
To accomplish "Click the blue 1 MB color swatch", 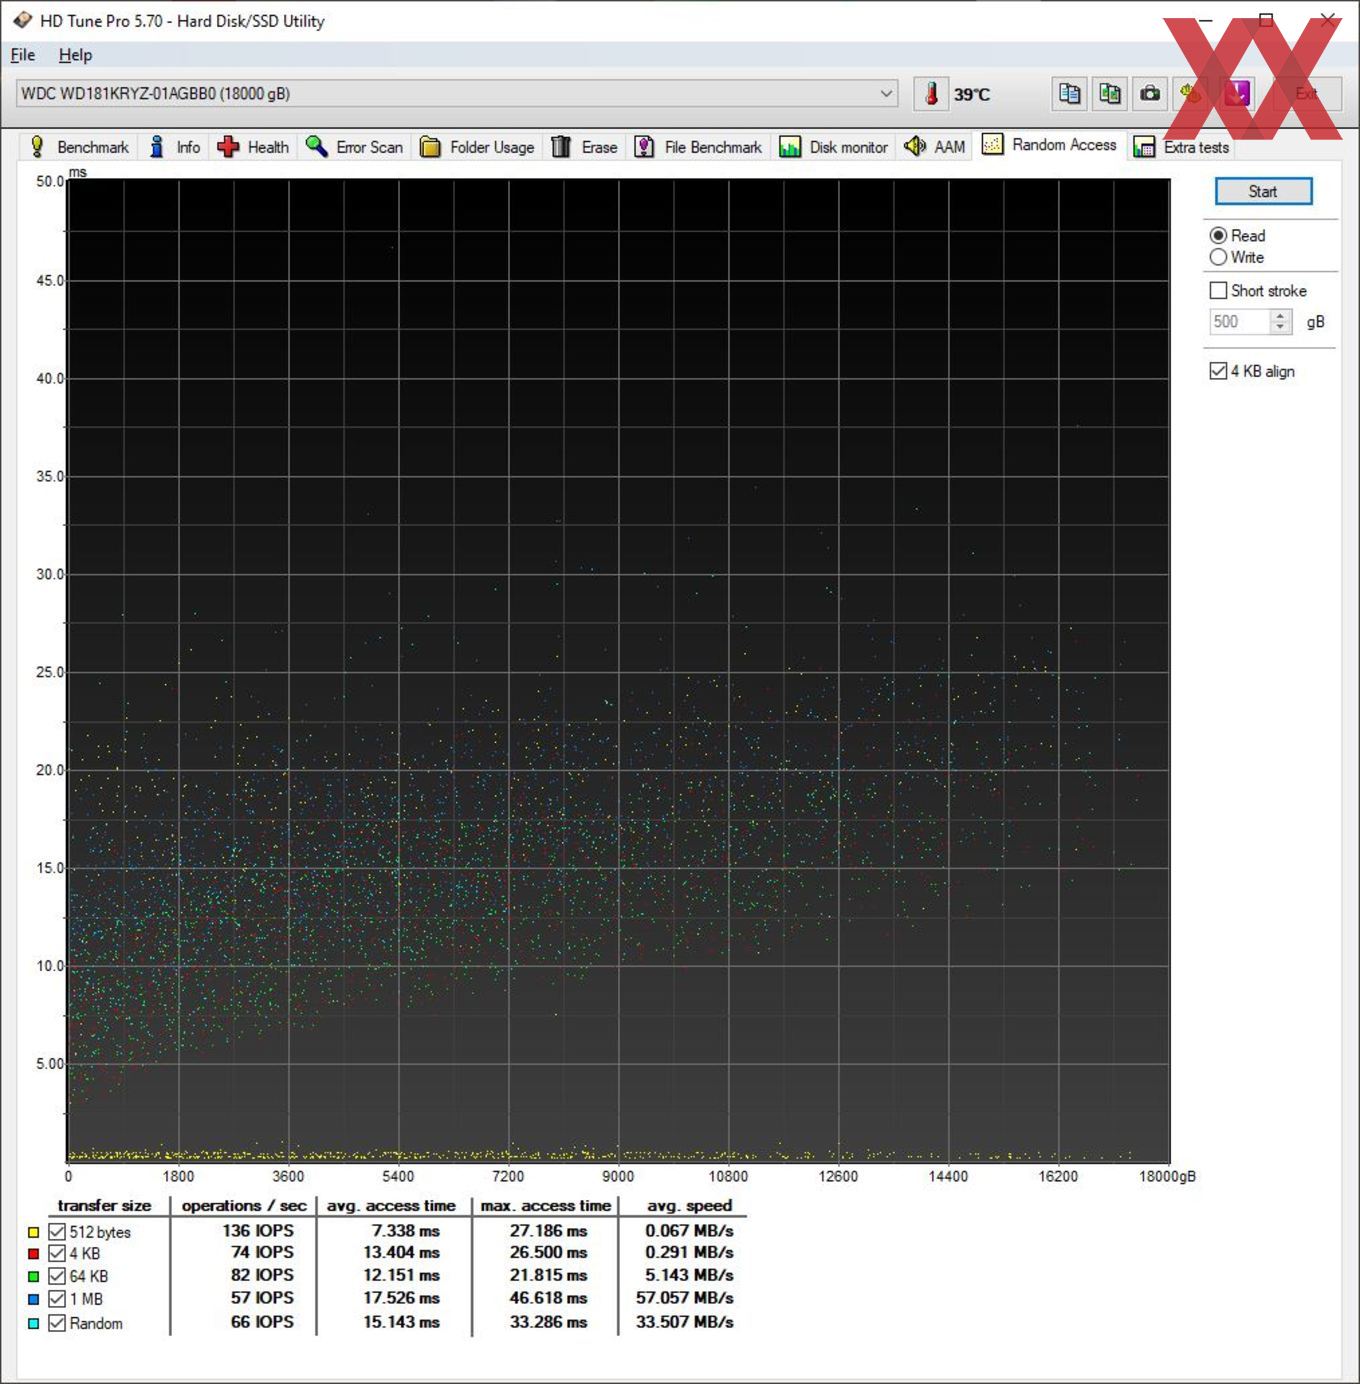I will click(33, 1300).
